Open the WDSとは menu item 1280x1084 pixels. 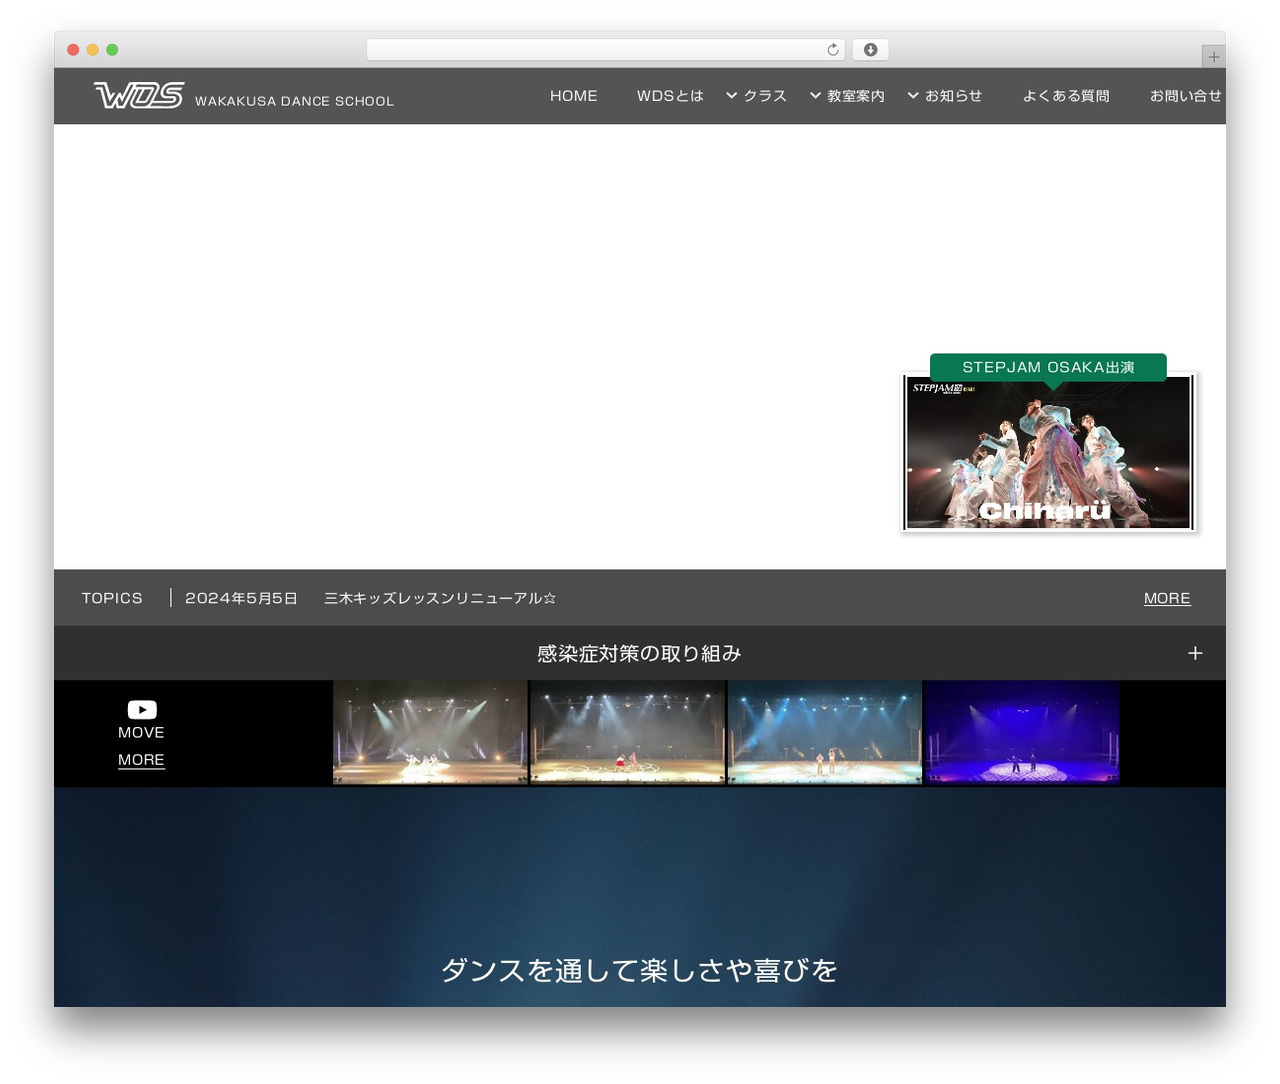pos(670,96)
